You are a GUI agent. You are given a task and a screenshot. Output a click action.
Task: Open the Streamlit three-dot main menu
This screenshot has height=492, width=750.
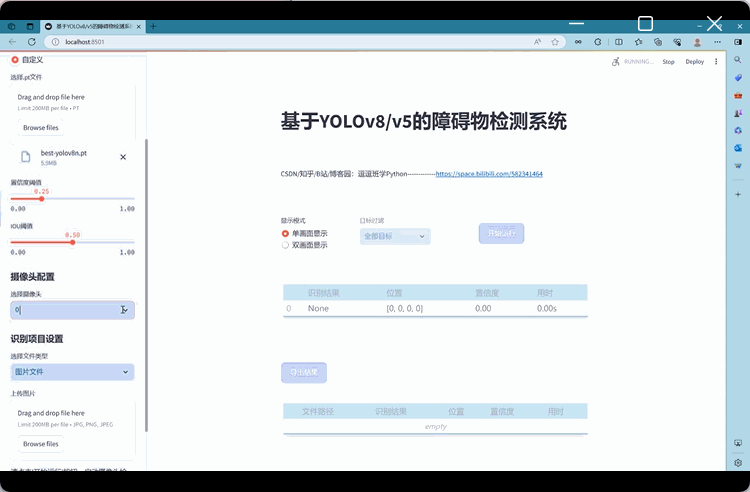coord(716,62)
